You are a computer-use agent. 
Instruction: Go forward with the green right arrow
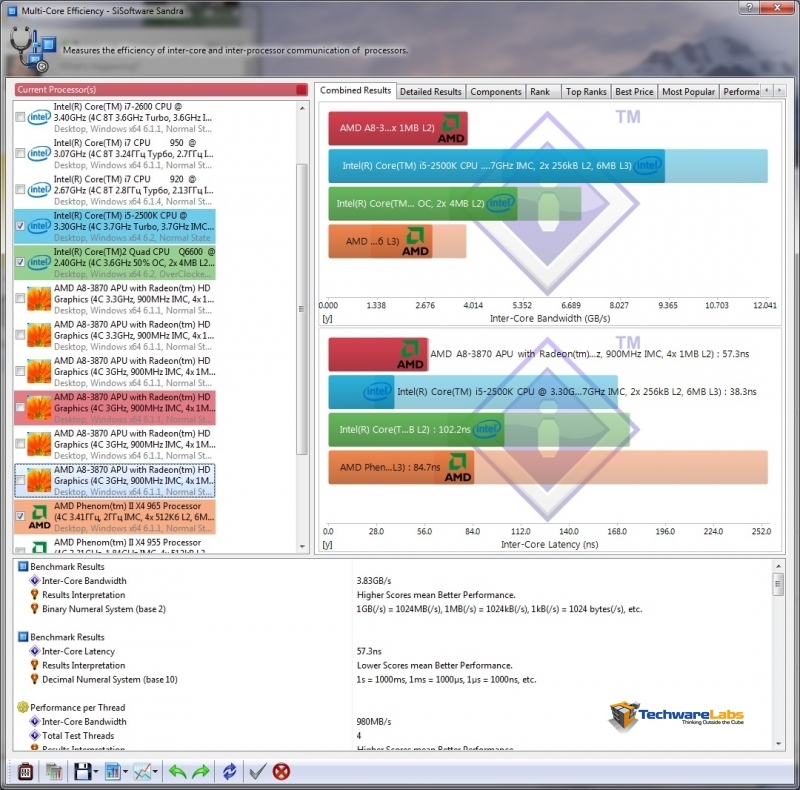point(201,771)
